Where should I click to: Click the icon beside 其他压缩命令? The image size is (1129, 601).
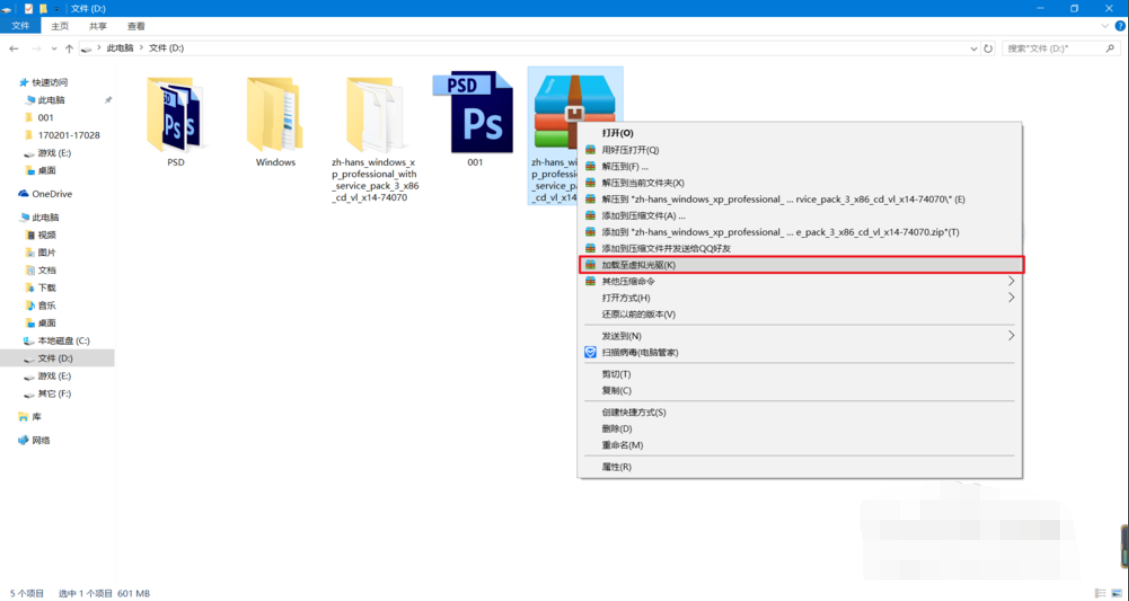[590, 281]
